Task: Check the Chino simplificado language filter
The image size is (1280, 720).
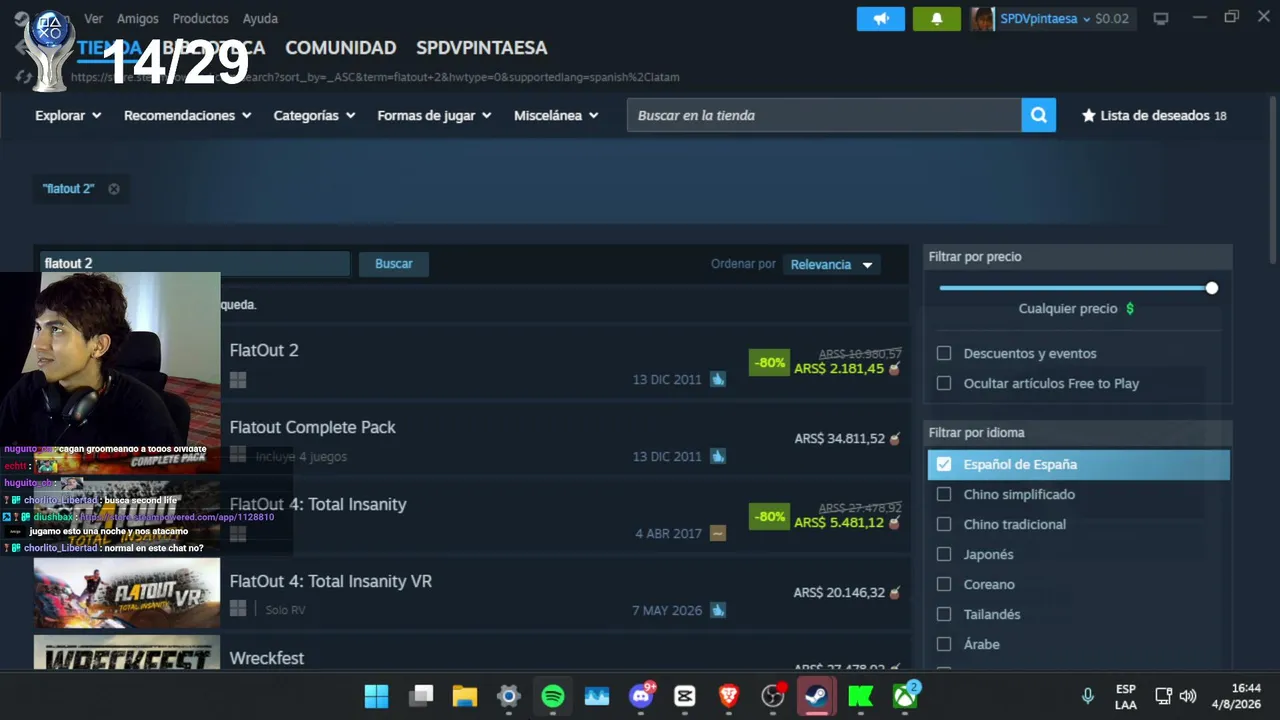Action: coord(944,494)
